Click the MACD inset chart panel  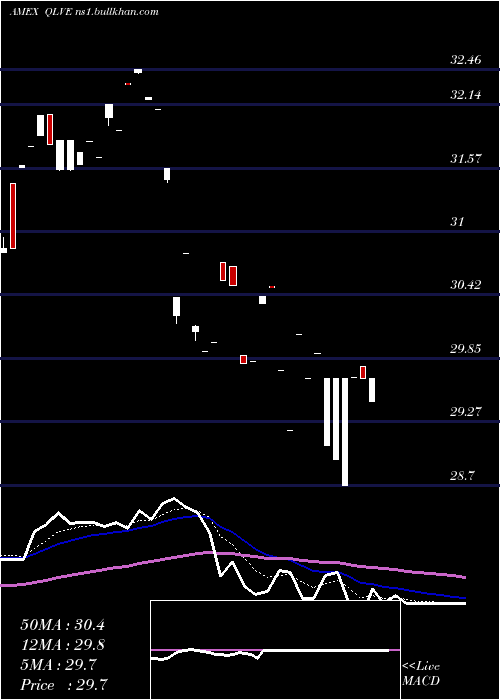(275, 650)
